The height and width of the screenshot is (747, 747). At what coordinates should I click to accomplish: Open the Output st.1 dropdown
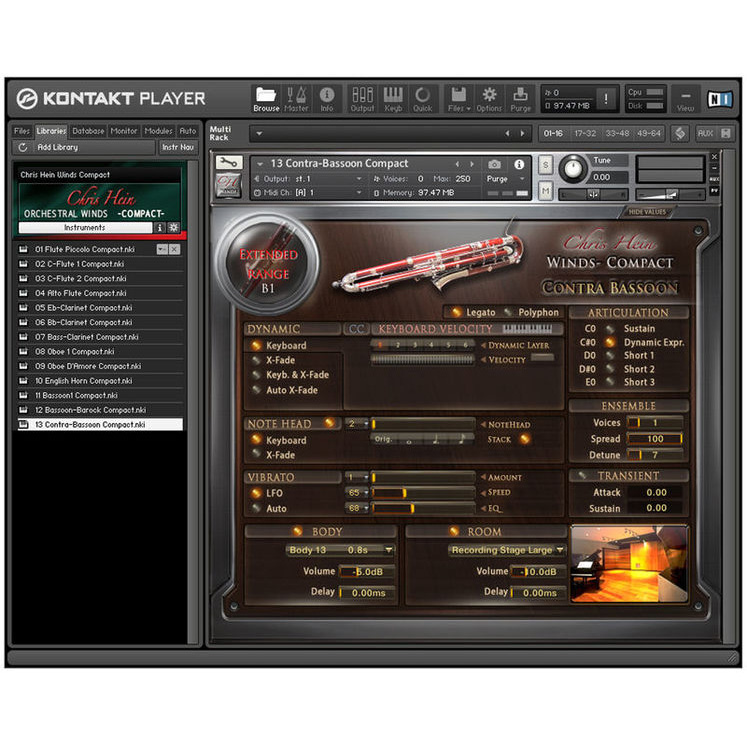(359, 179)
